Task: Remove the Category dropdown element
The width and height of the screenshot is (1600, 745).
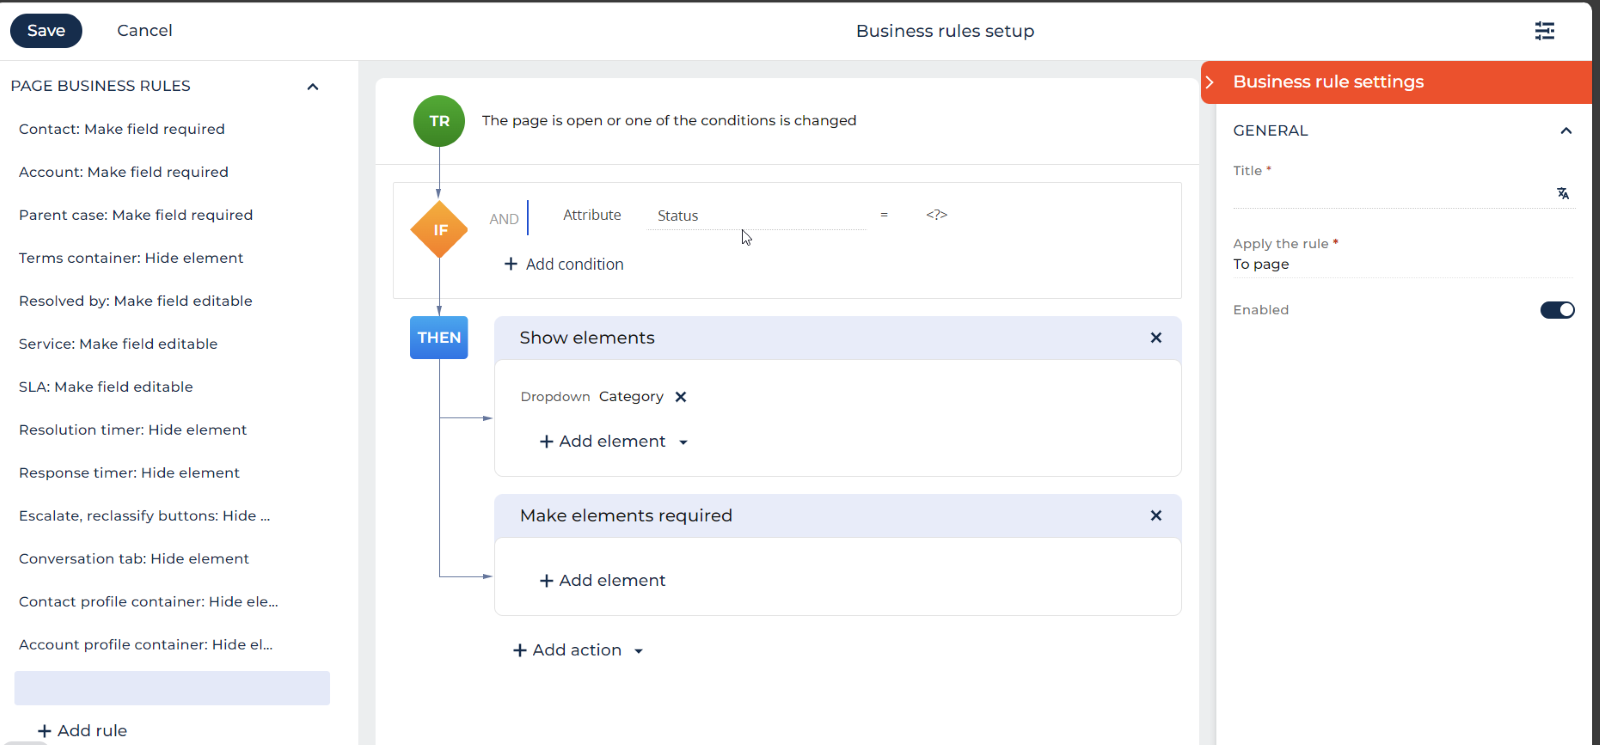Action: 681,397
